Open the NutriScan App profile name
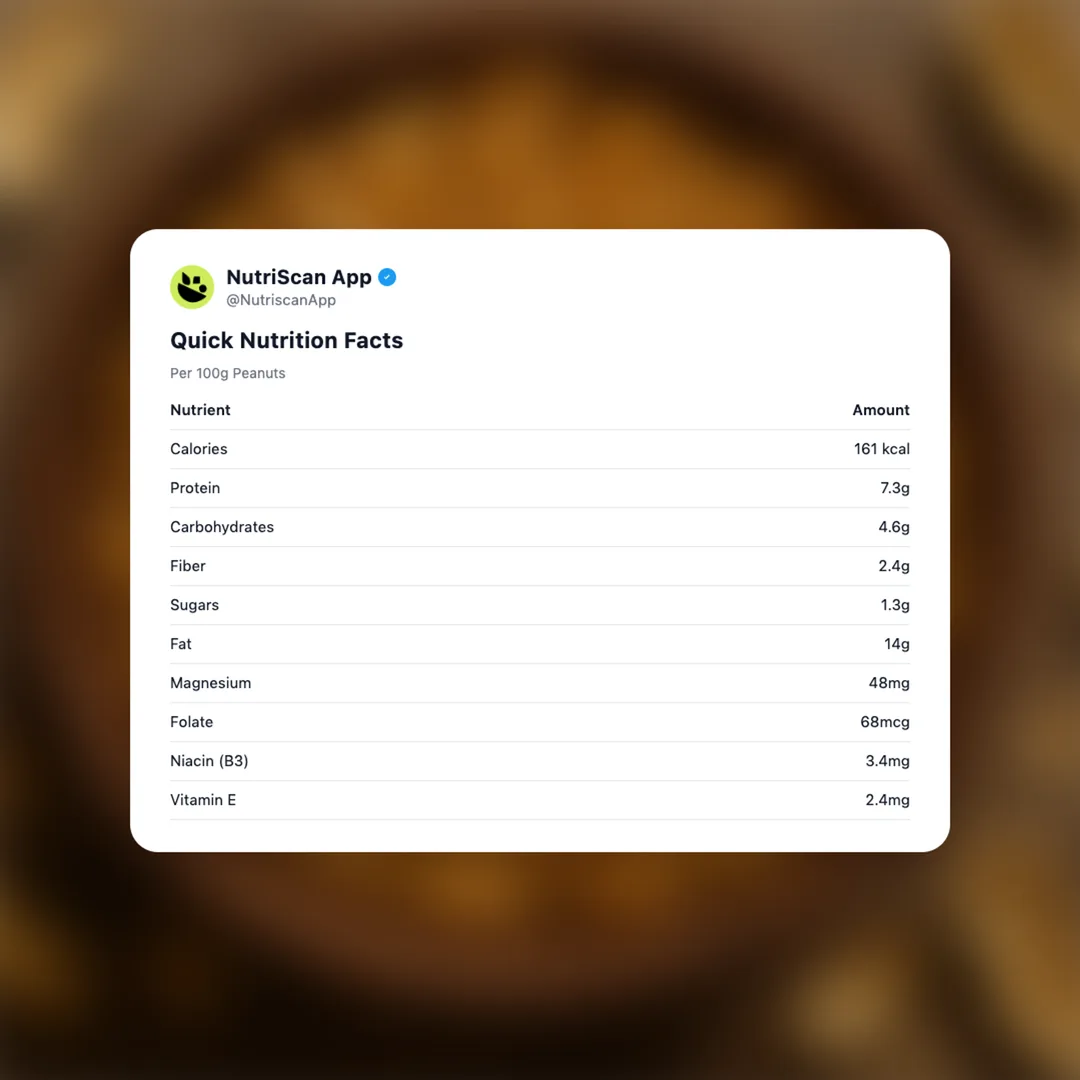The height and width of the screenshot is (1080, 1080). tap(299, 277)
